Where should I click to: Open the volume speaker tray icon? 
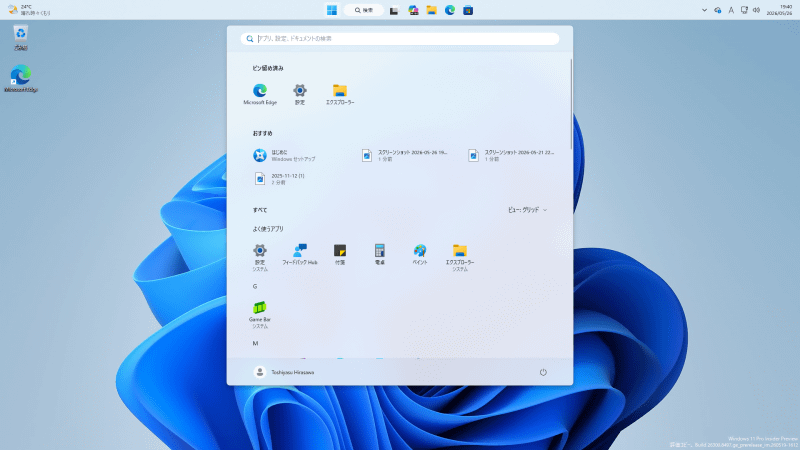point(757,10)
